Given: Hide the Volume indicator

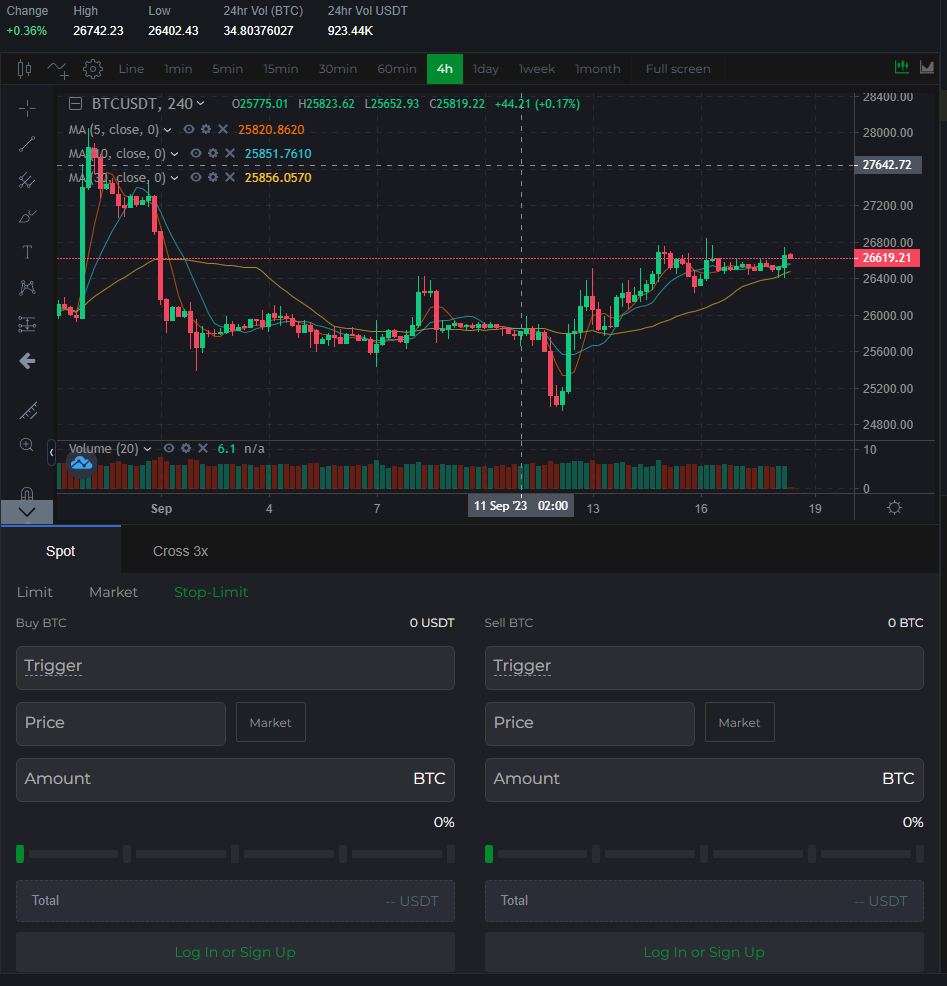Looking at the screenshot, I should click(169, 448).
